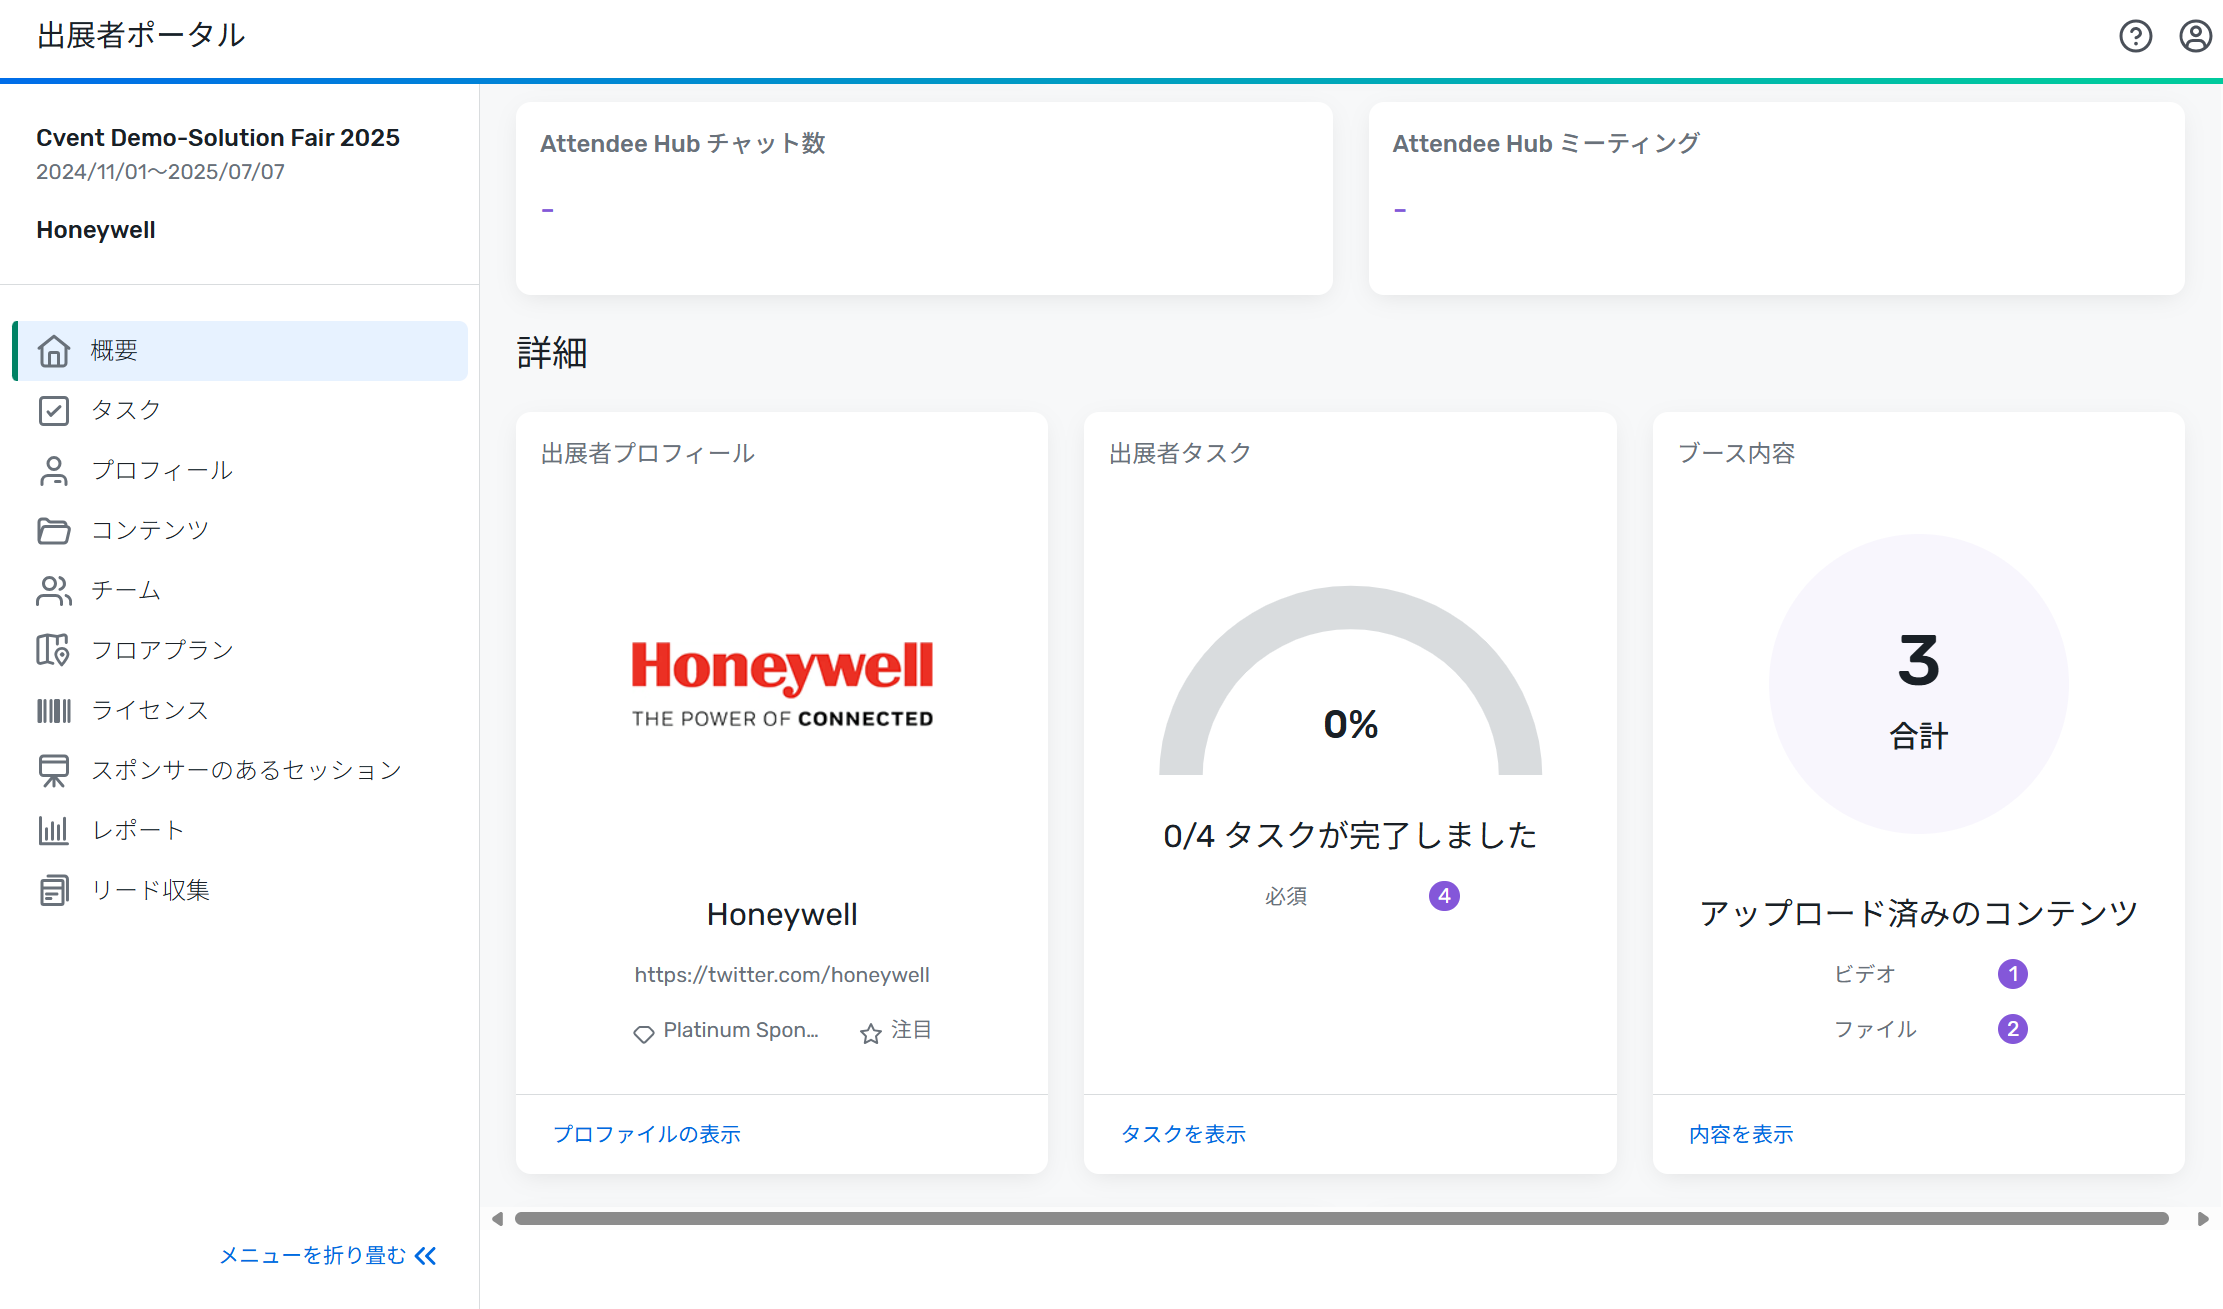Go to スポンサーのあるセッション
This screenshot has width=2223, height=1309.
[x=240, y=771]
